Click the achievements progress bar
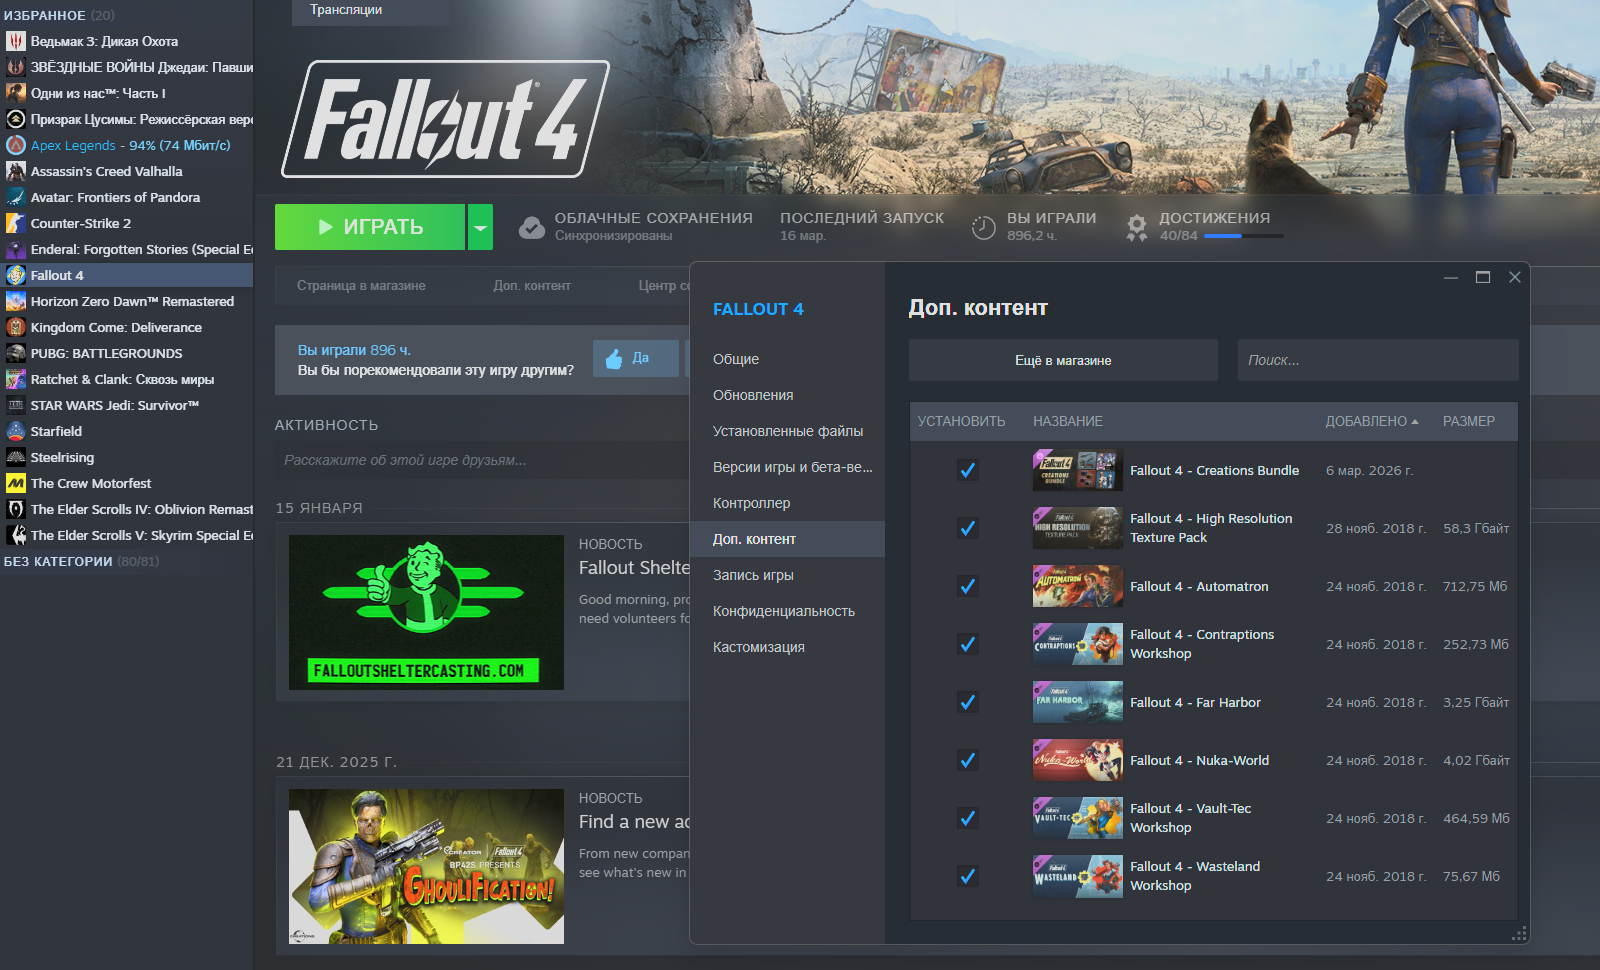Image resolution: width=1600 pixels, height=970 pixels. coord(1244,236)
